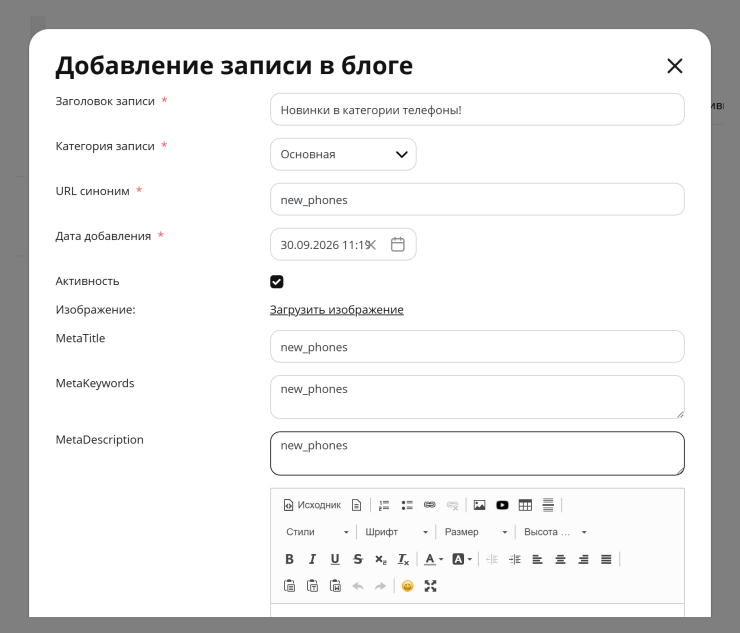Justify text in editor
Viewport: 740px width, 633px height.
[606, 559]
